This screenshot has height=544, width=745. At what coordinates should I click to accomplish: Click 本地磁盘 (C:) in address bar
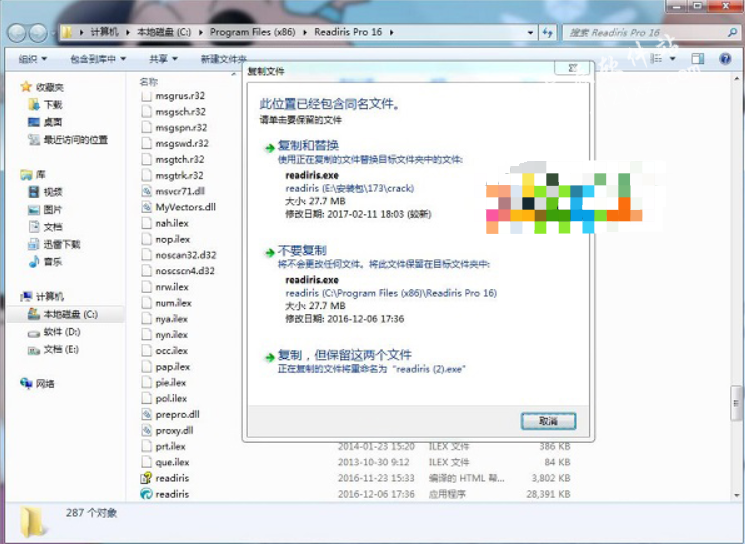click(x=164, y=32)
